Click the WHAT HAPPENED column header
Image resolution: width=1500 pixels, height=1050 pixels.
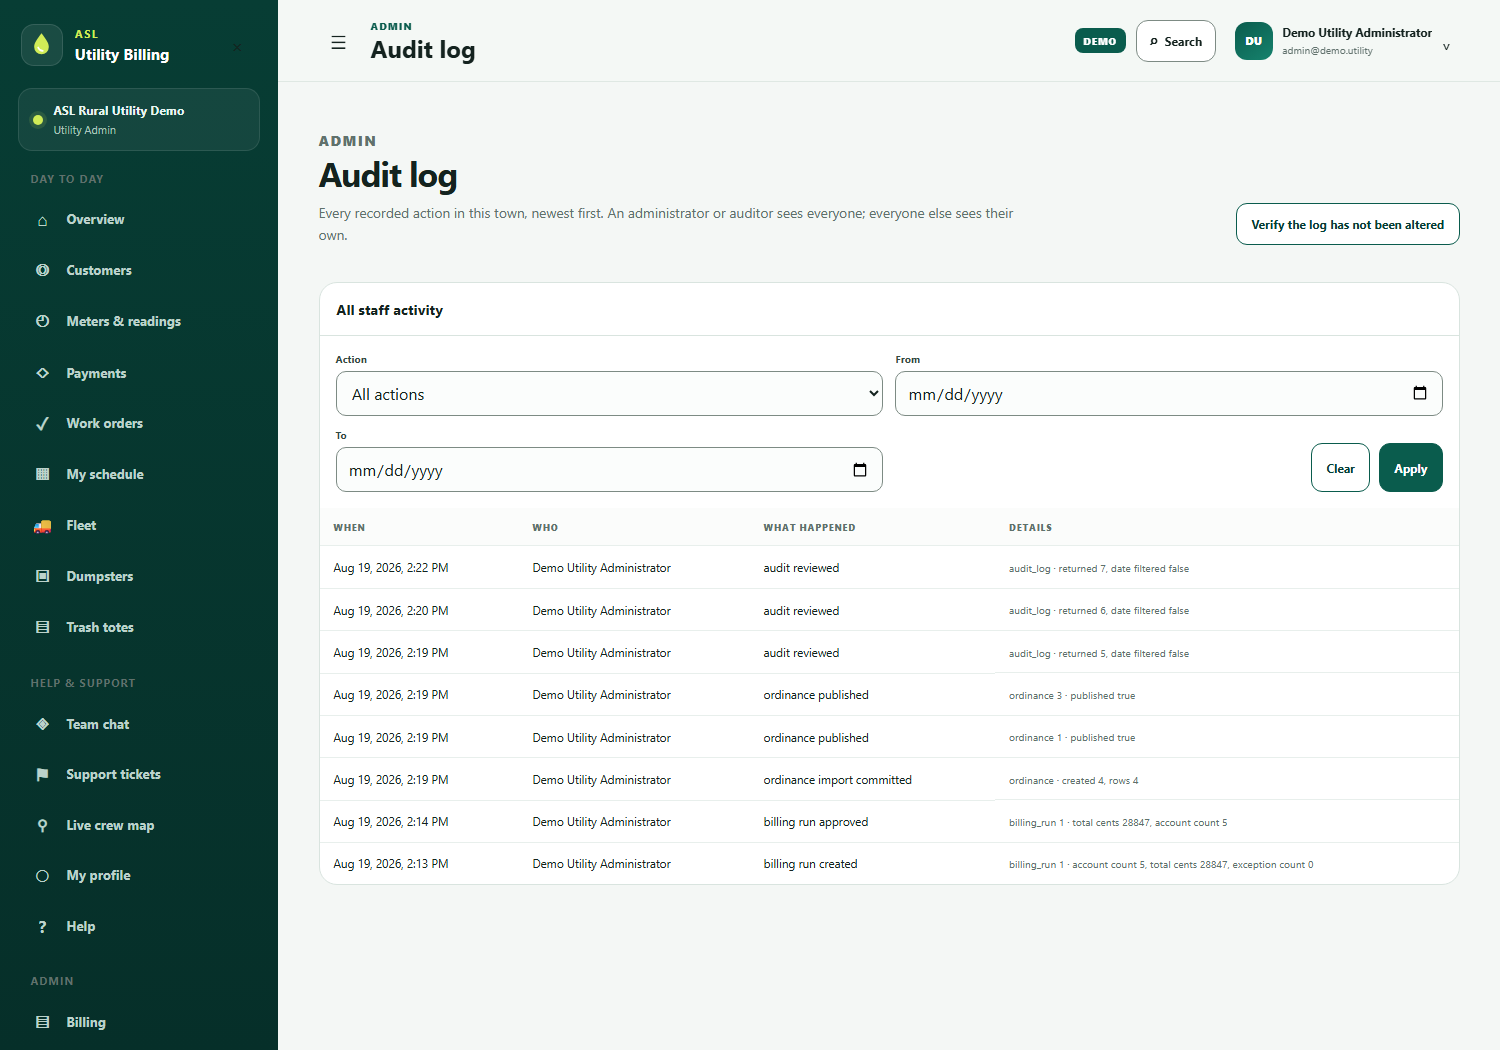pos(809,528)
